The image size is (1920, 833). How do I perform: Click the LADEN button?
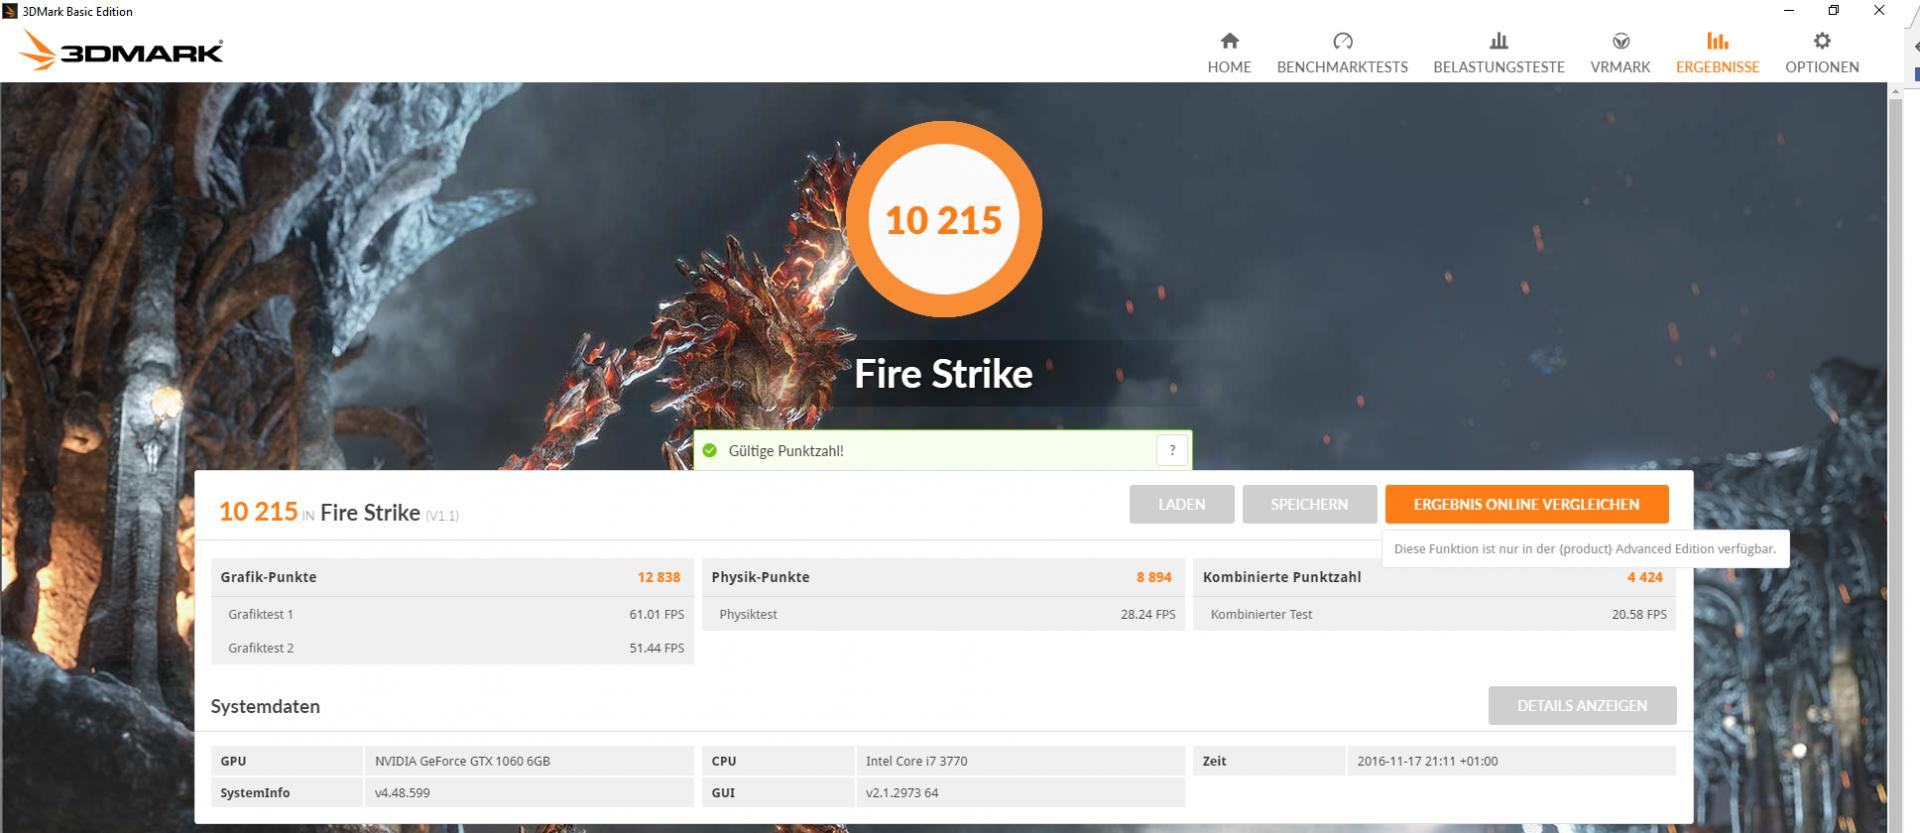pyautogui.click(x=1181, y=505)
